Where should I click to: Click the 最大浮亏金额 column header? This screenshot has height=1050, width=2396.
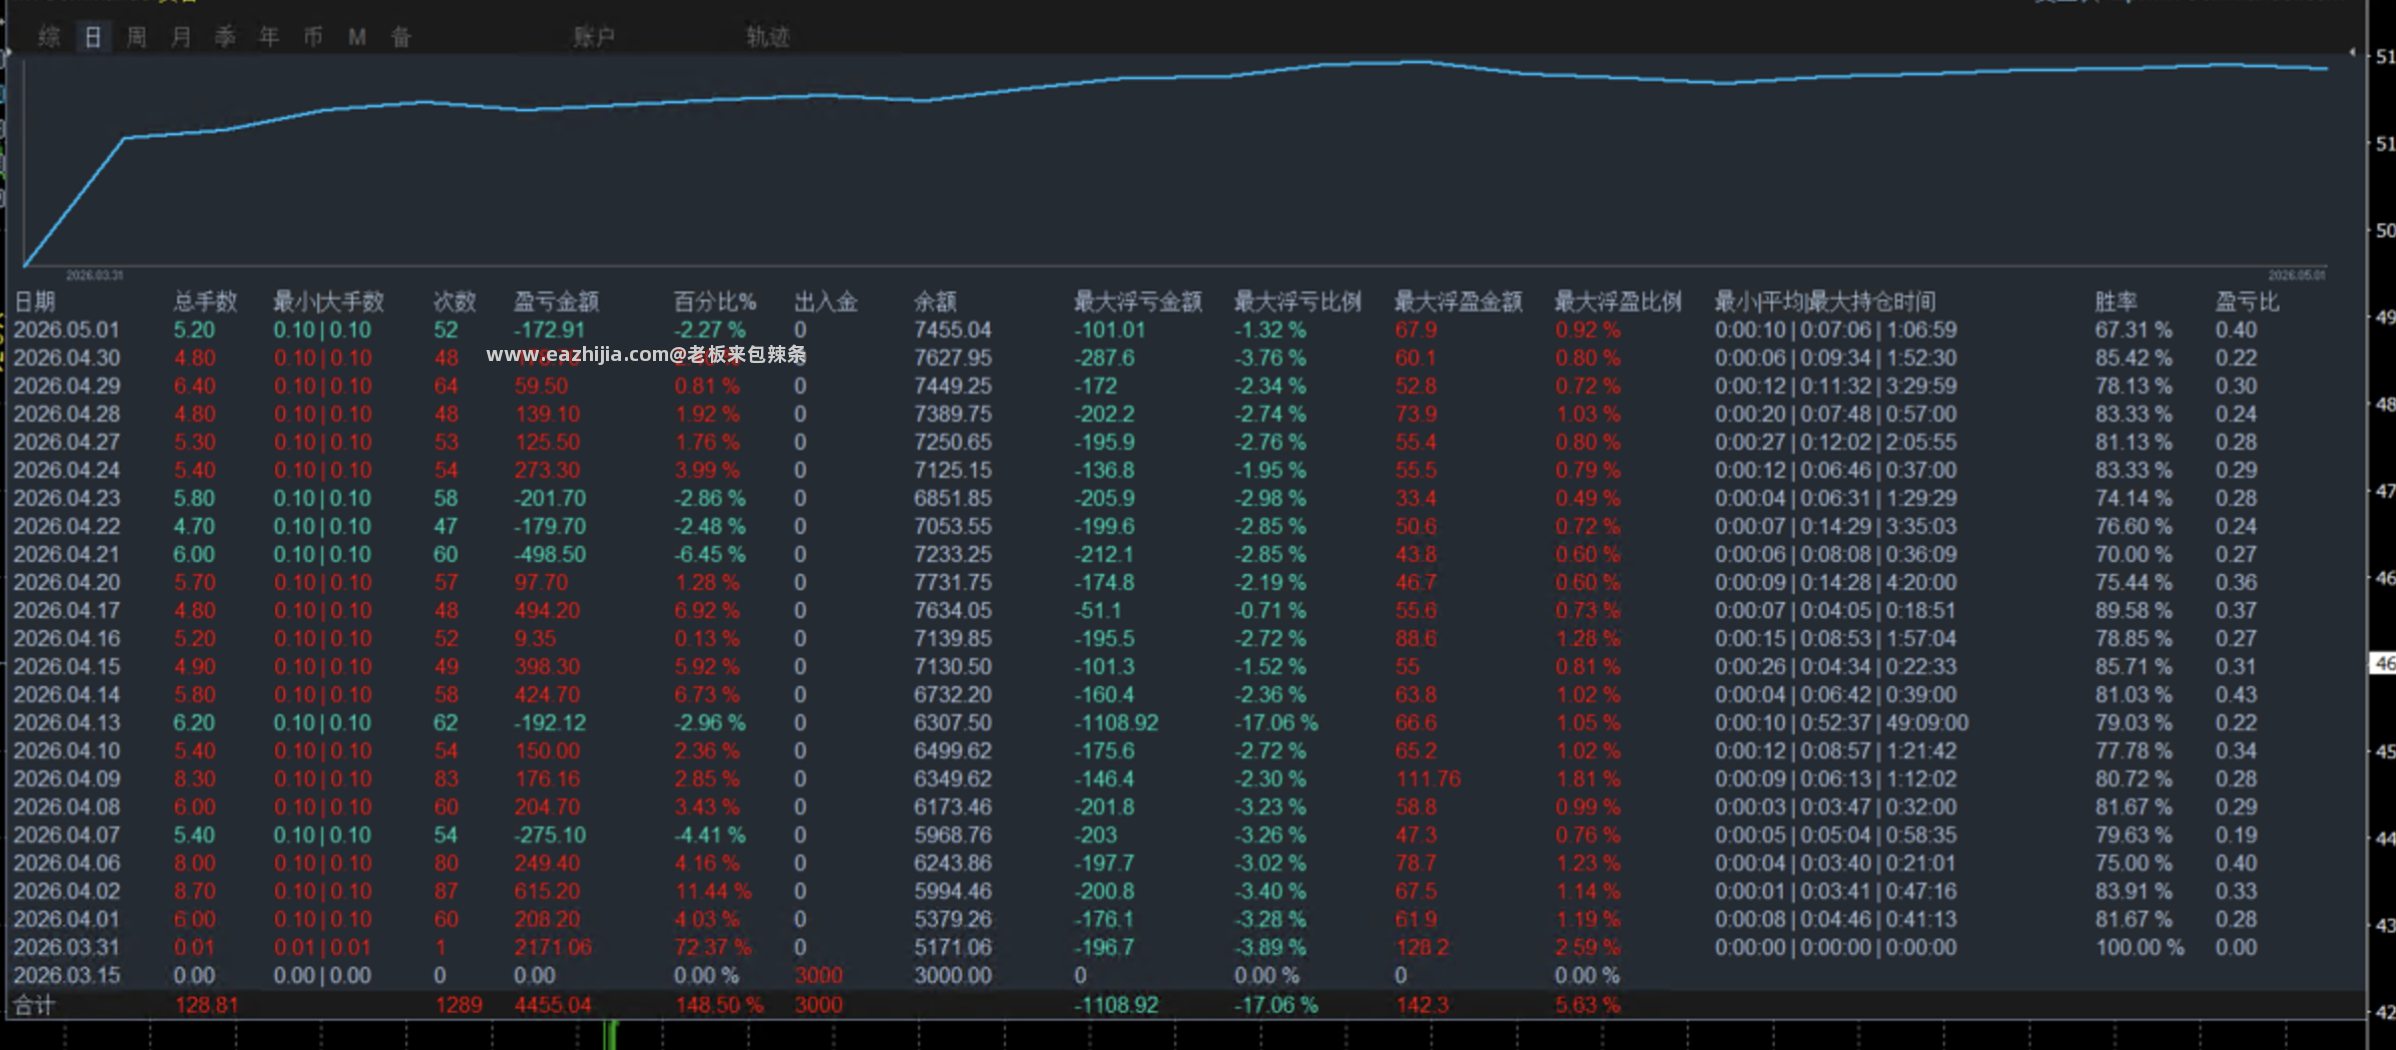(1138, 301)
